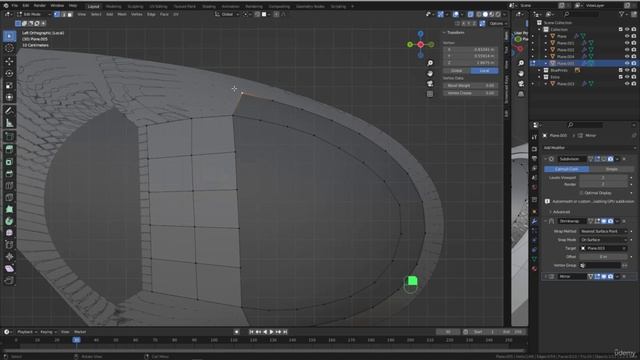
Task: Select the Loop Cut tool
Action: coord(9,185)
